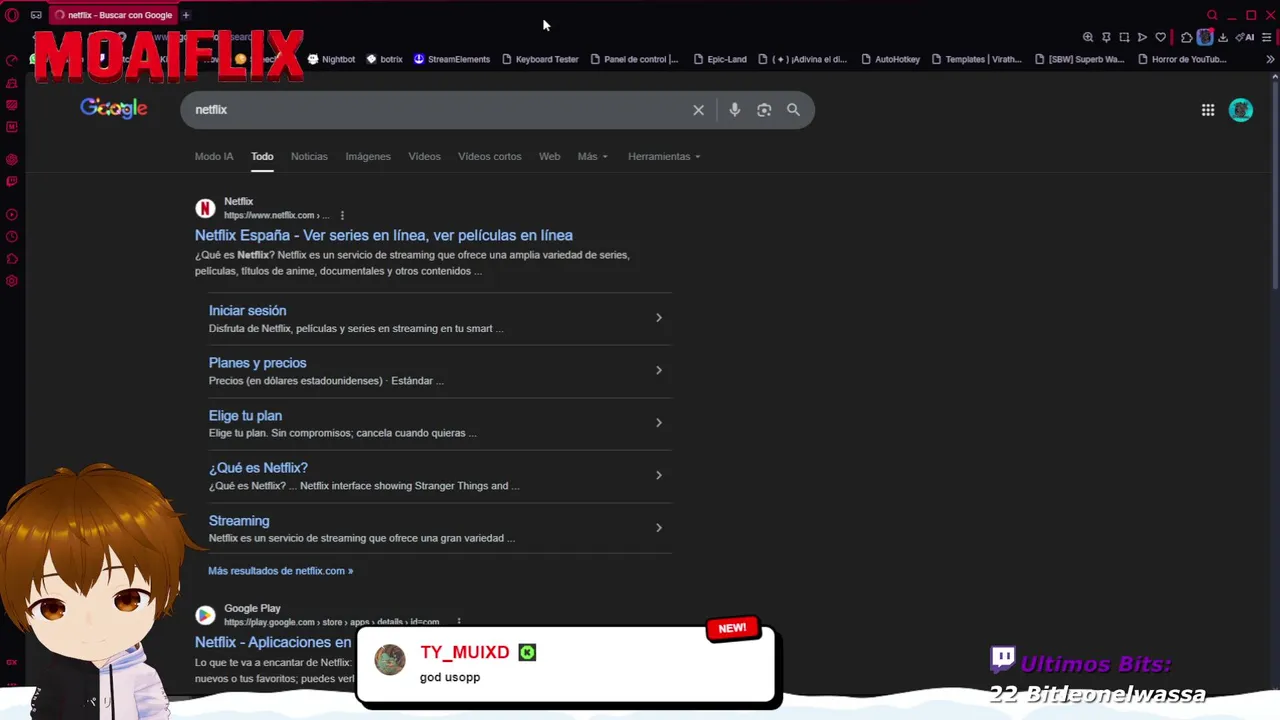Open three-dot options for Netflix result

click(342, 215)
